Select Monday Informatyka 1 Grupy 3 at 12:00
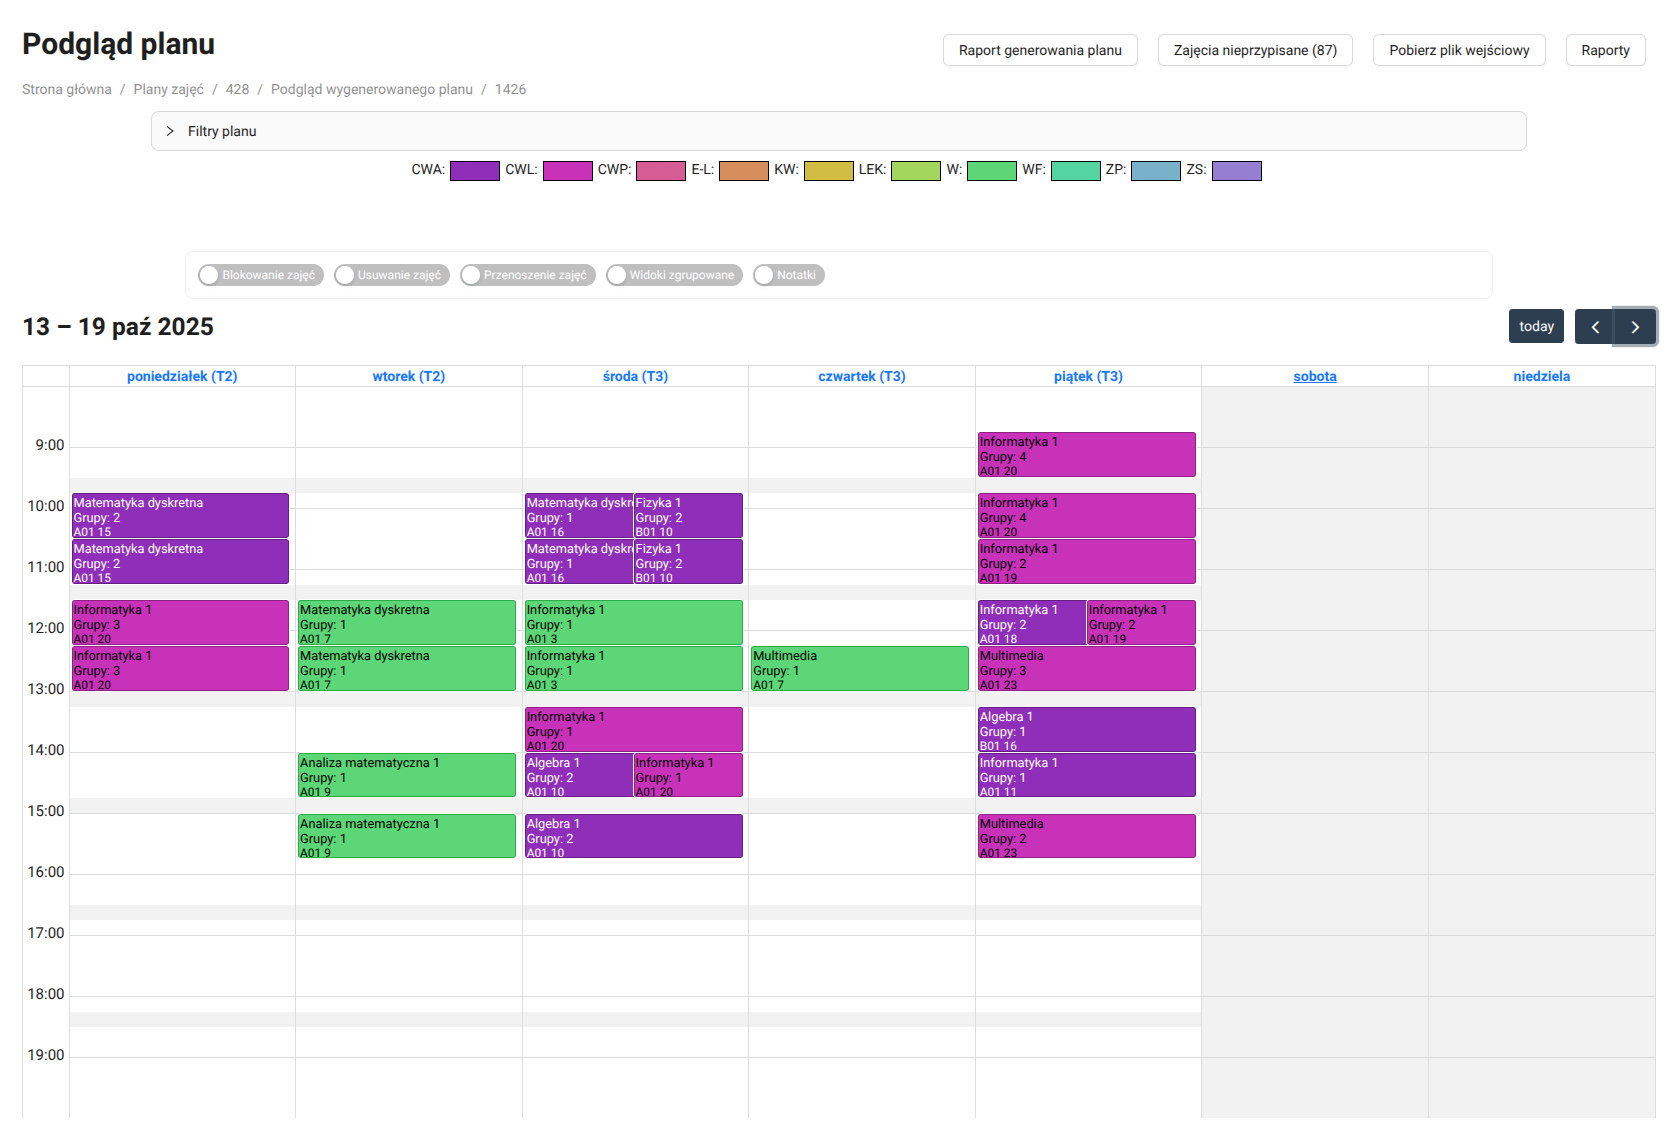The width and height of the screenshot is (1666, 1144). pos(180,623)
